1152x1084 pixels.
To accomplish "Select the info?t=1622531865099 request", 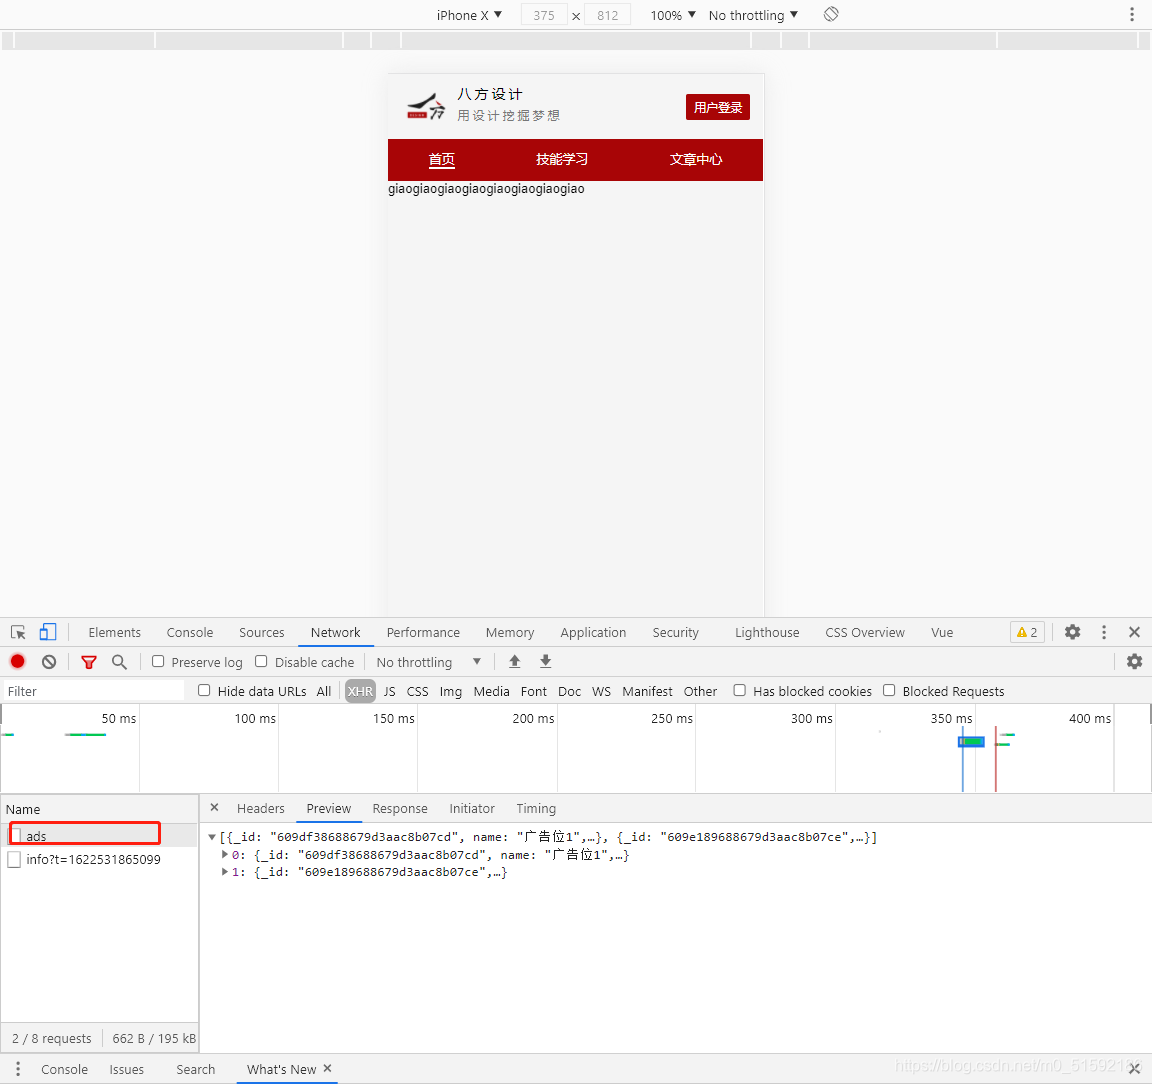I will [93, 859].
